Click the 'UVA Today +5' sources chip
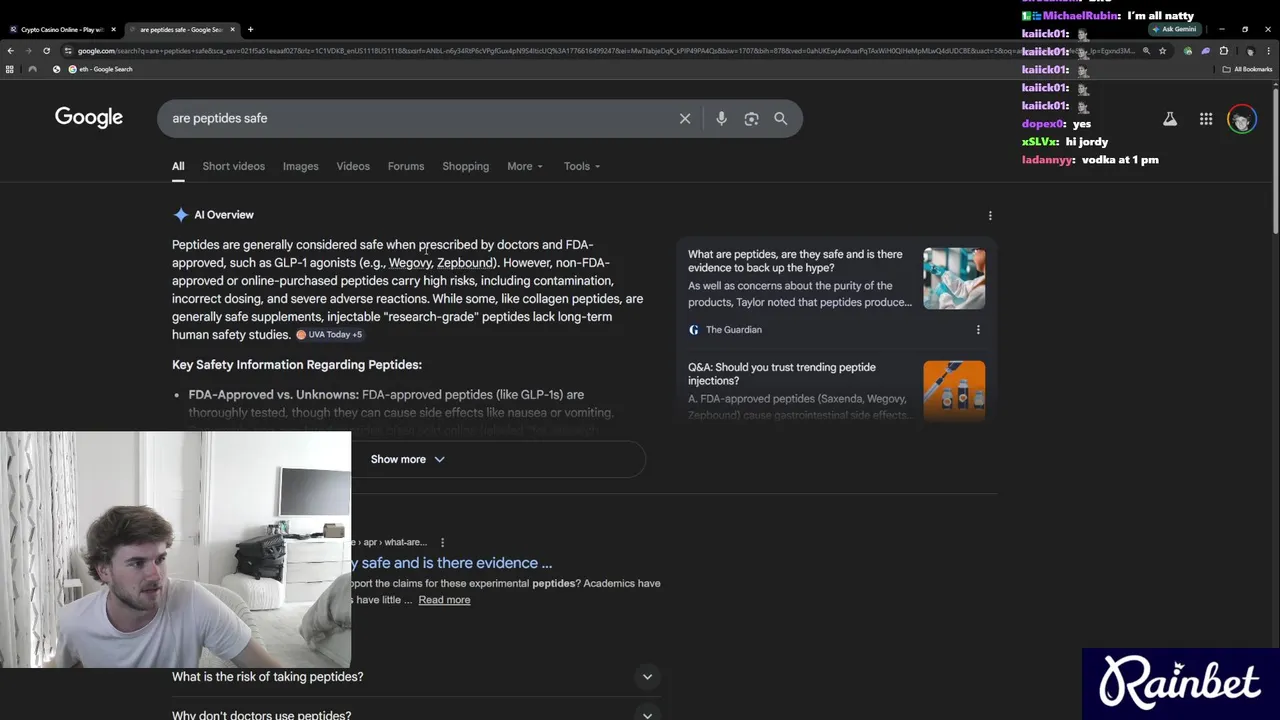Screen dimensions: 1280x720 330,335
